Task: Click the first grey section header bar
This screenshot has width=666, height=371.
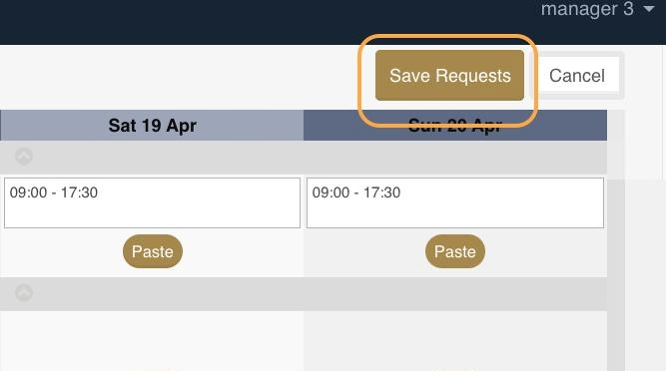Action: (x=303, y=157)
